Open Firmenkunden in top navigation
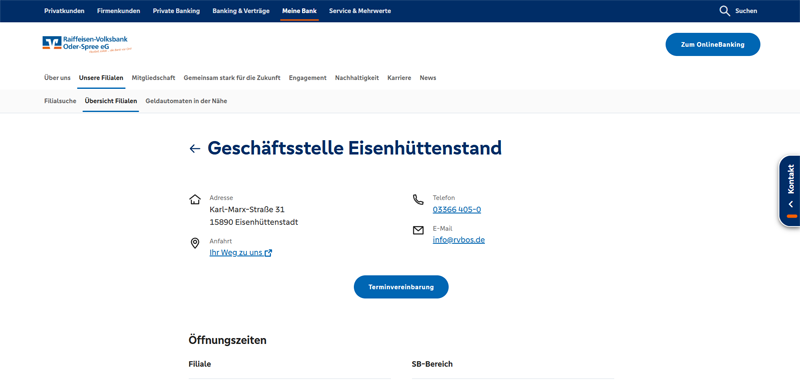Image resolution: width=800 pixels, height=381 pixels. (118, 11)
